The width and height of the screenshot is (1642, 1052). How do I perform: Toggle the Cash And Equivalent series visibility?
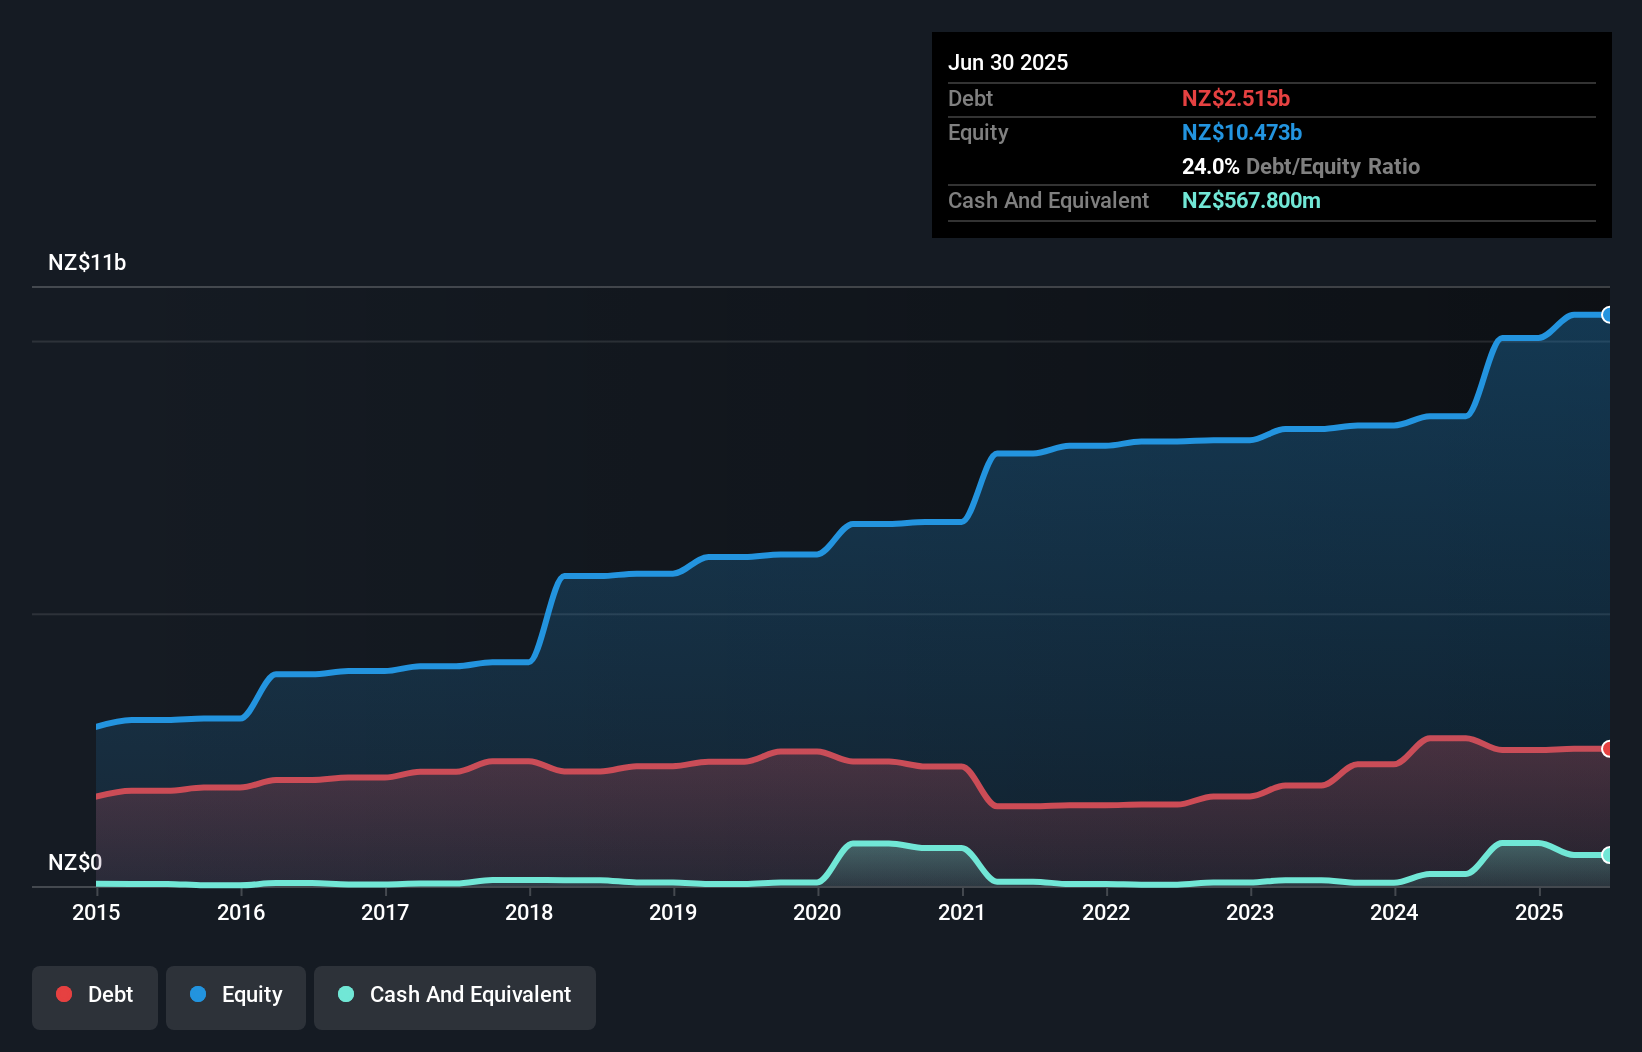[x=455, y=995]
